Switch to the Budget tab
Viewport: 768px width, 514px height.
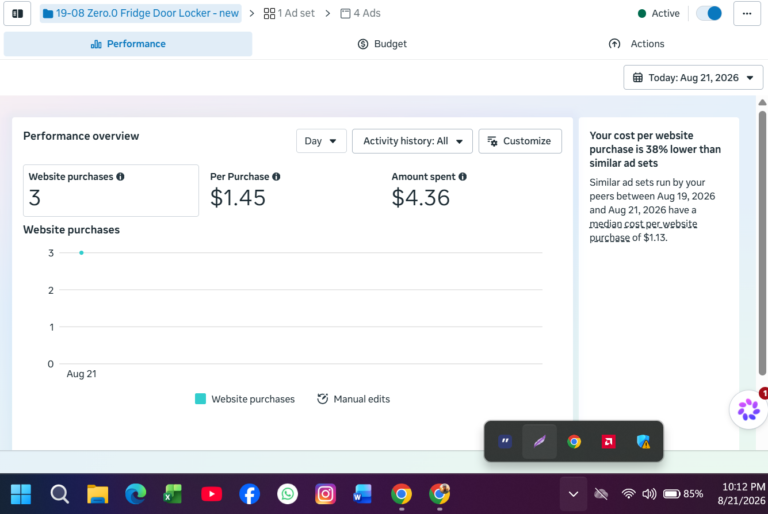click(382, 44)
